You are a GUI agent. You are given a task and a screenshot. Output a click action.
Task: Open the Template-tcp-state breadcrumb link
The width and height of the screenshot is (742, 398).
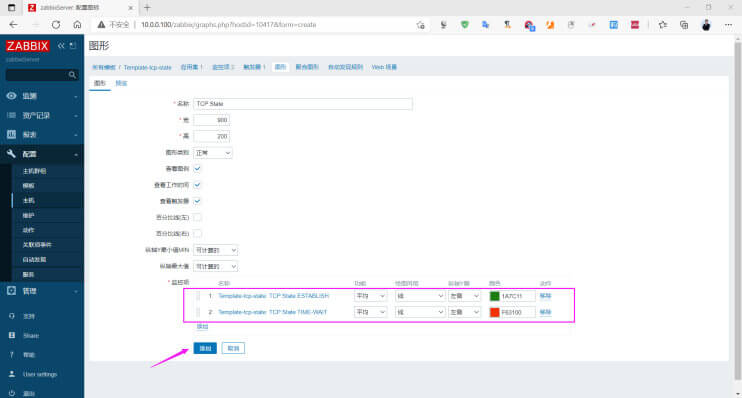tap(148, 67)
